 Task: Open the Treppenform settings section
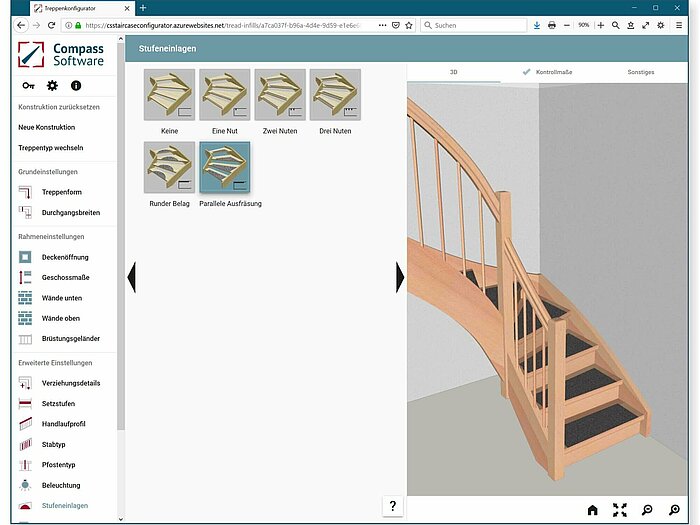[62, 192]
